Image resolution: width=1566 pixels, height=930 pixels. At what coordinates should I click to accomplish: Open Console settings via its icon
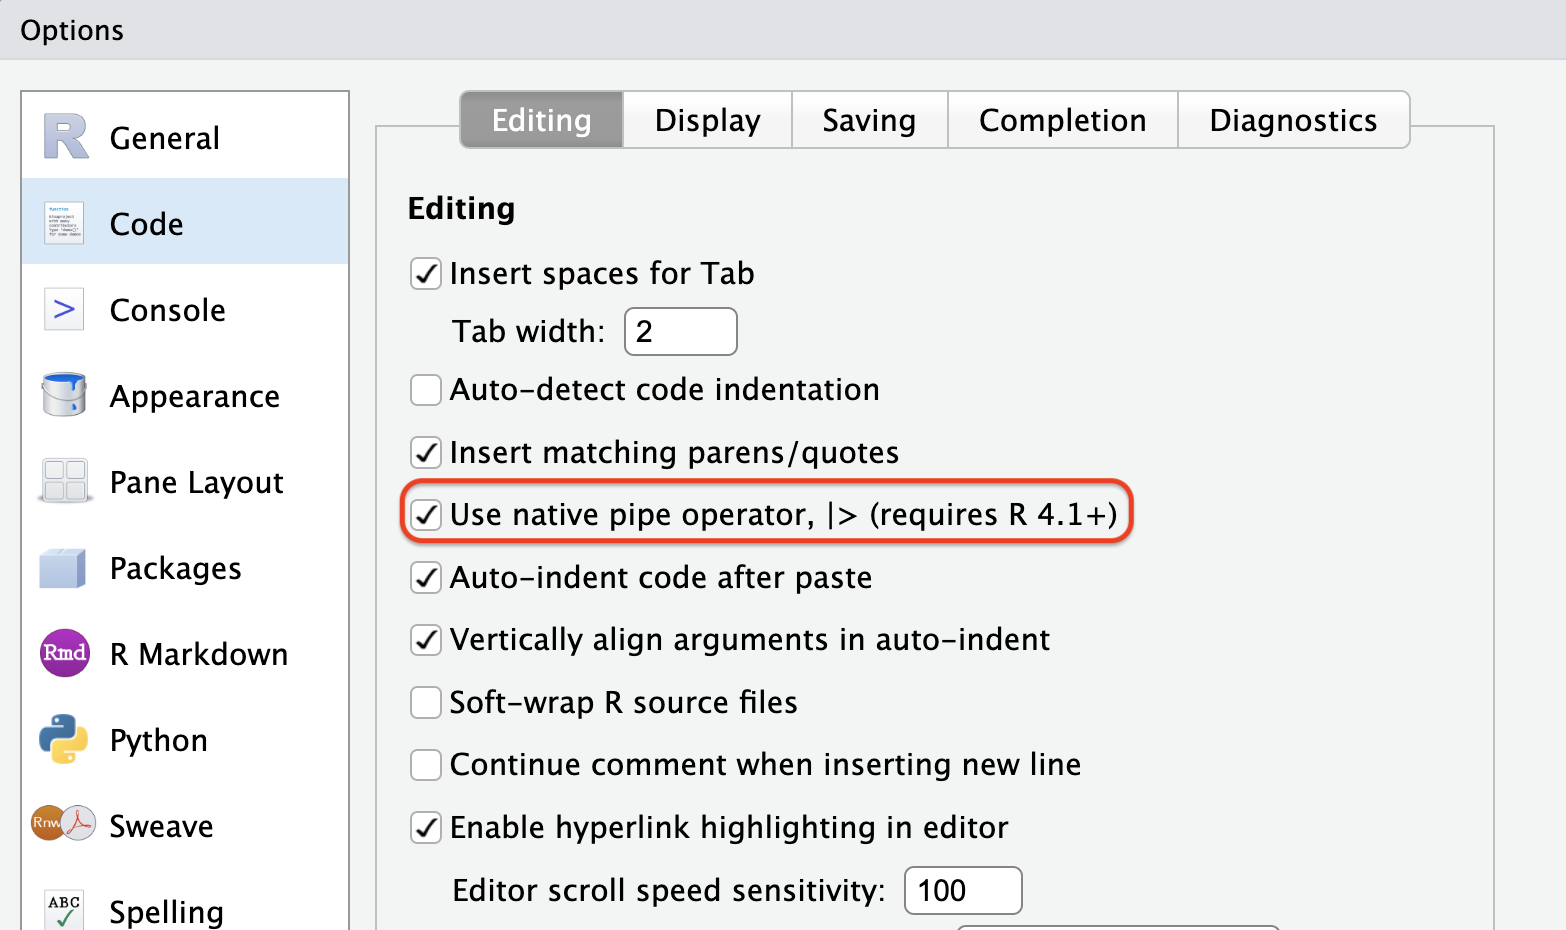pos(63,309)
